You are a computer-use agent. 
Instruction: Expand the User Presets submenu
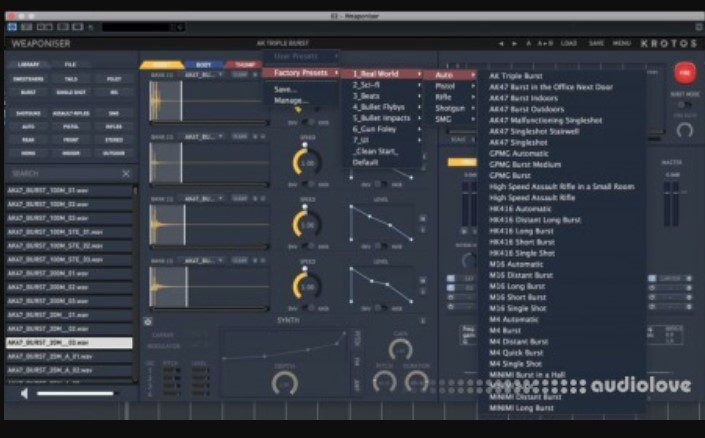(301, 57)
